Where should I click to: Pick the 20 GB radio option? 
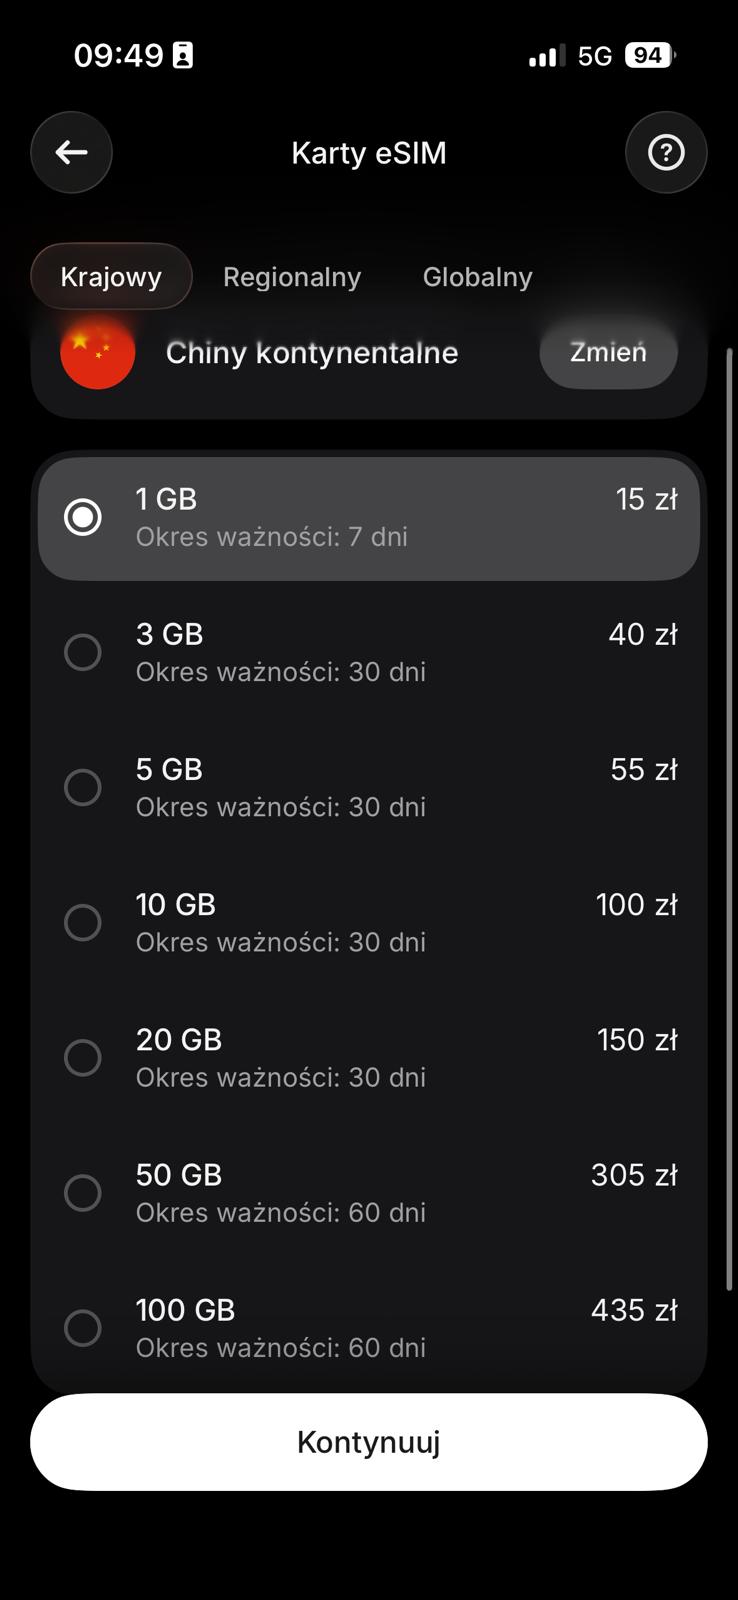[83, 1057]
